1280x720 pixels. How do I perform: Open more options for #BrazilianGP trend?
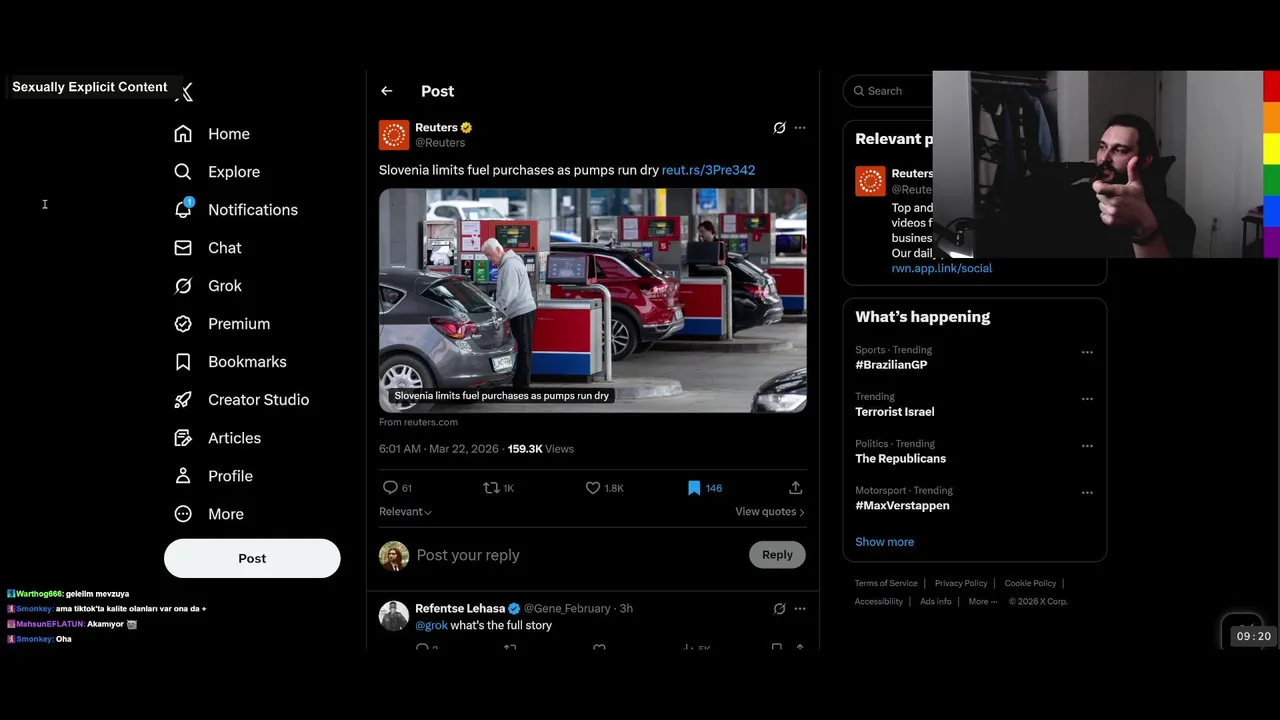[x=1087, y=352]
